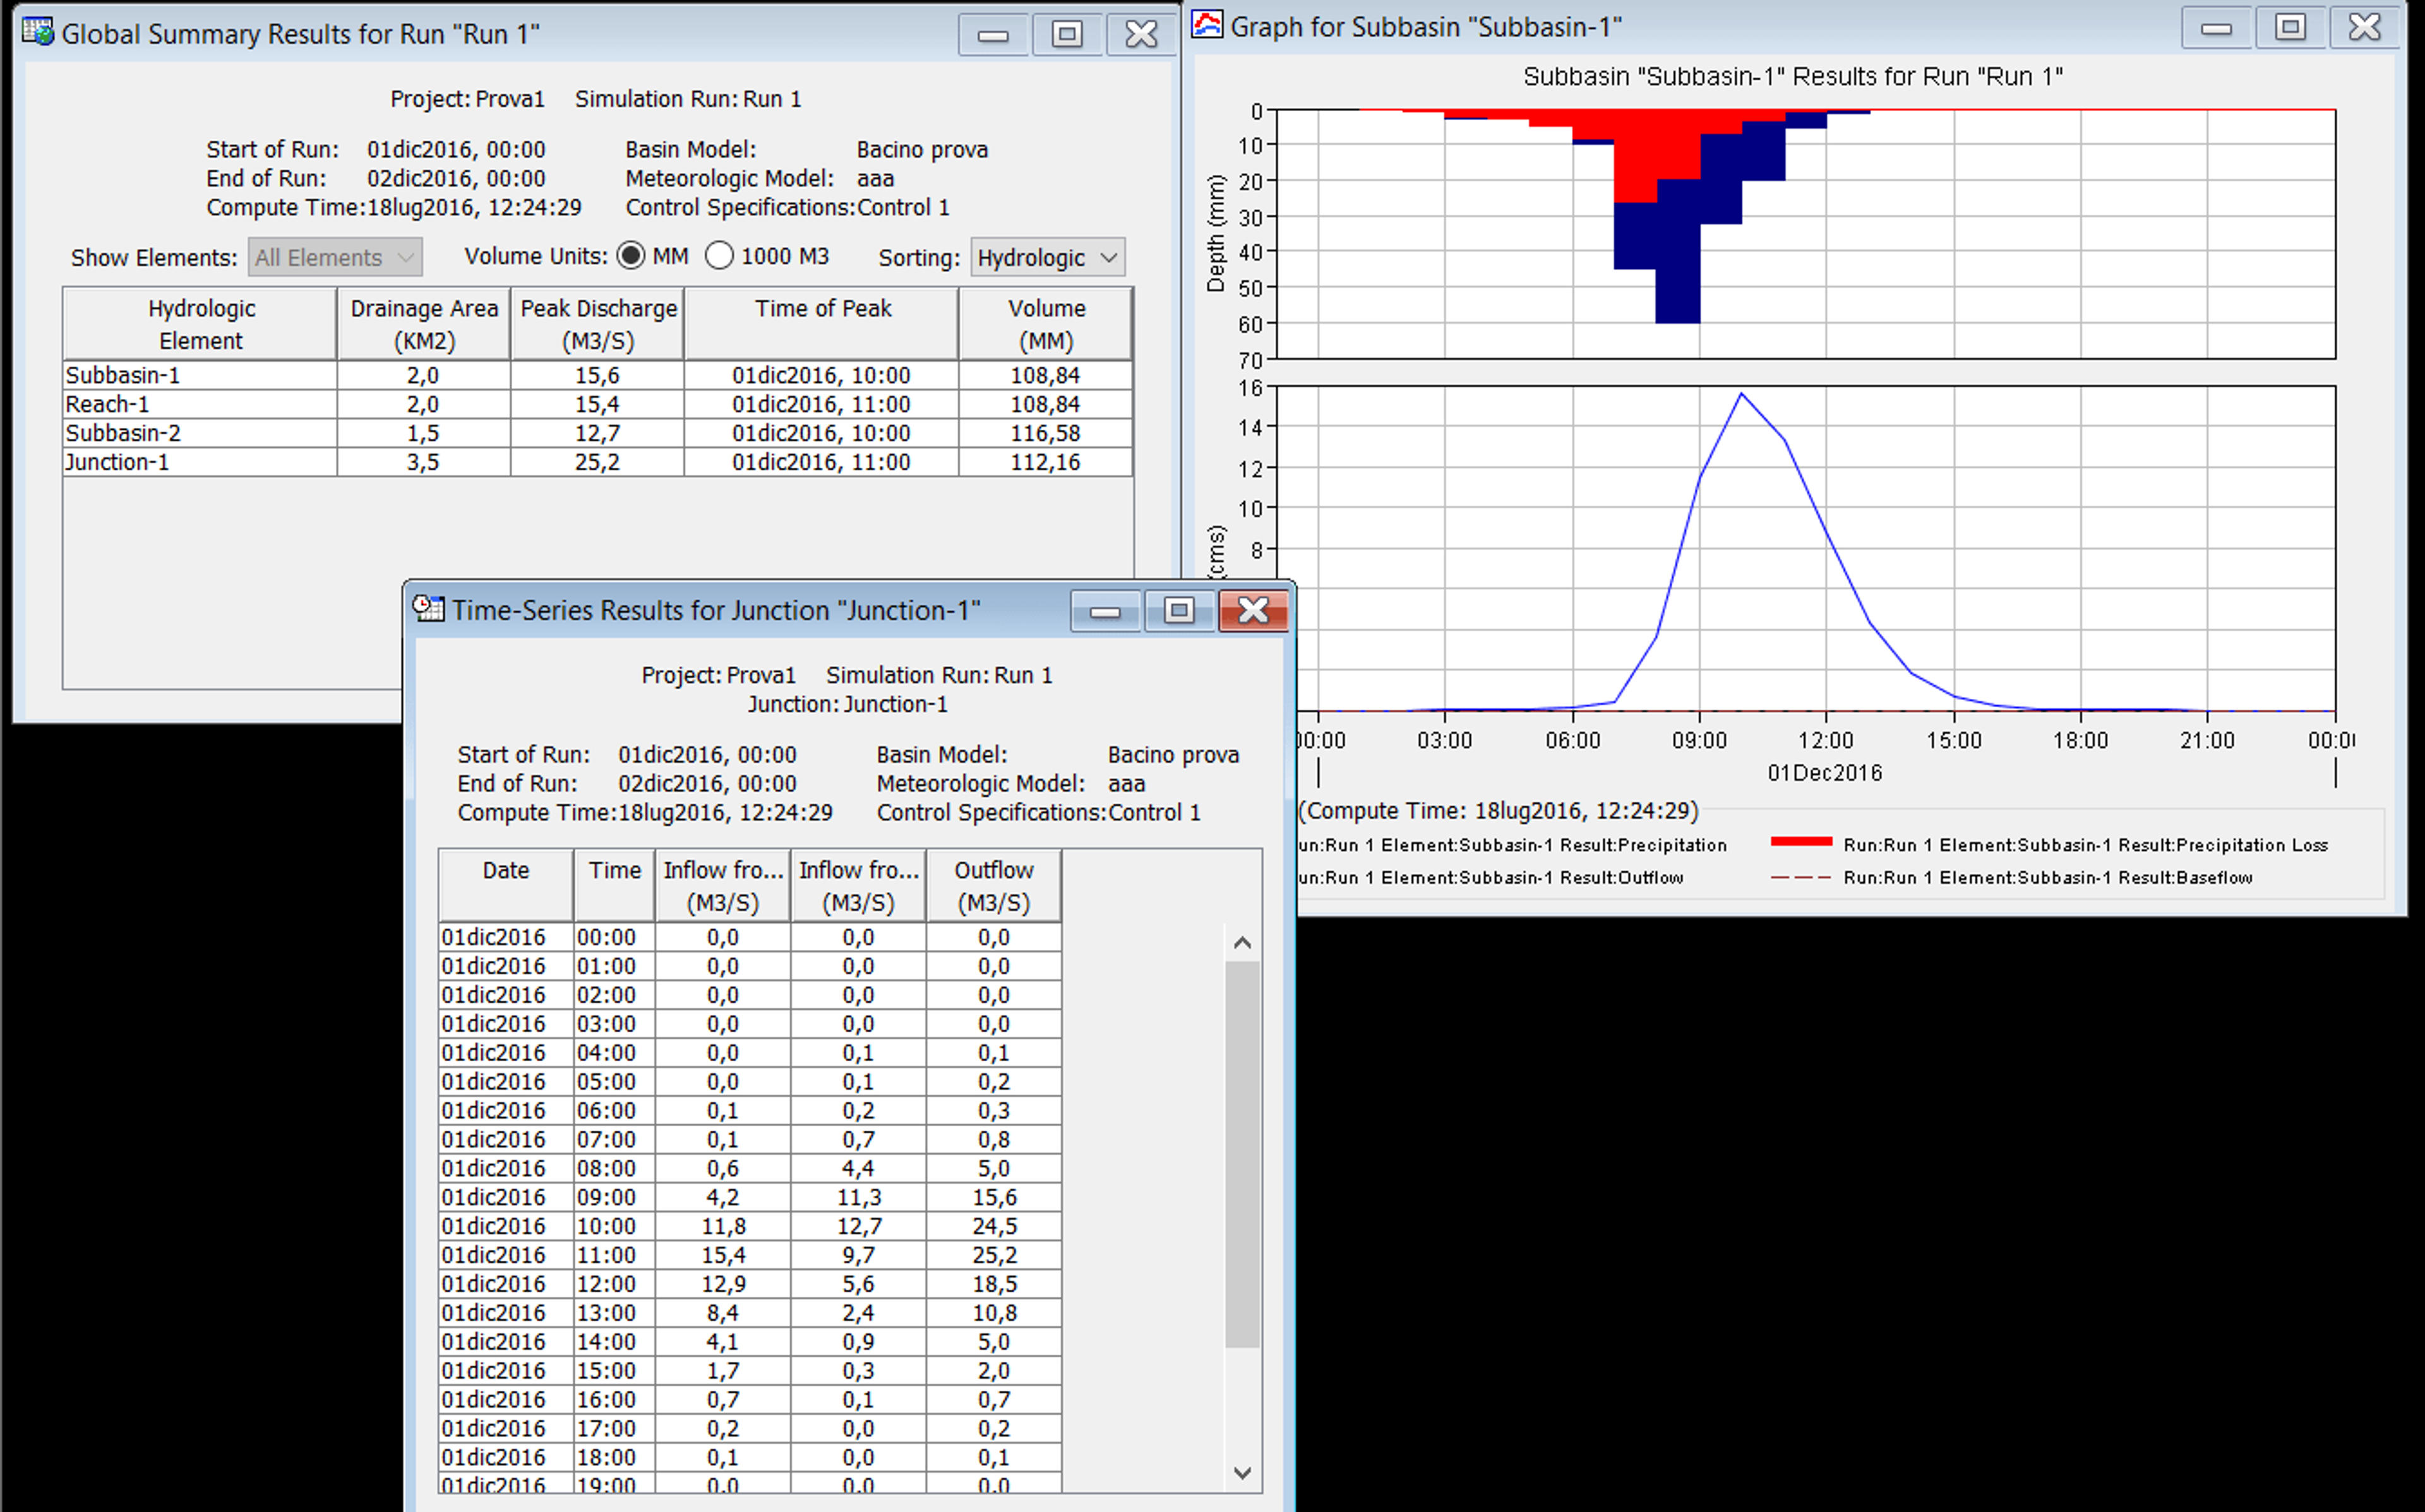The width and height of the screenshot is (2425, 1512).
Task: Click the Subbasin-1 Result:Outflow legend label
Action: point(1490,877)
